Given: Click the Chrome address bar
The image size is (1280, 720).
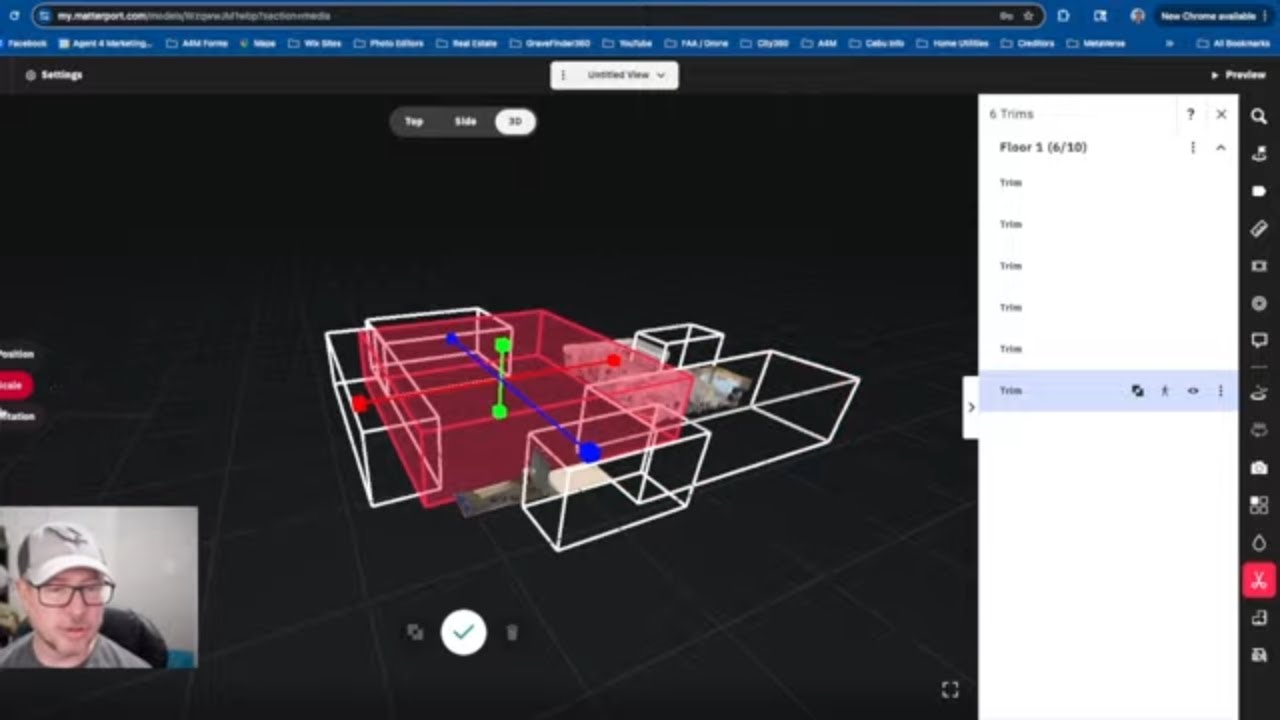Looking at the screenshot, I should click(x=538, y=16).
